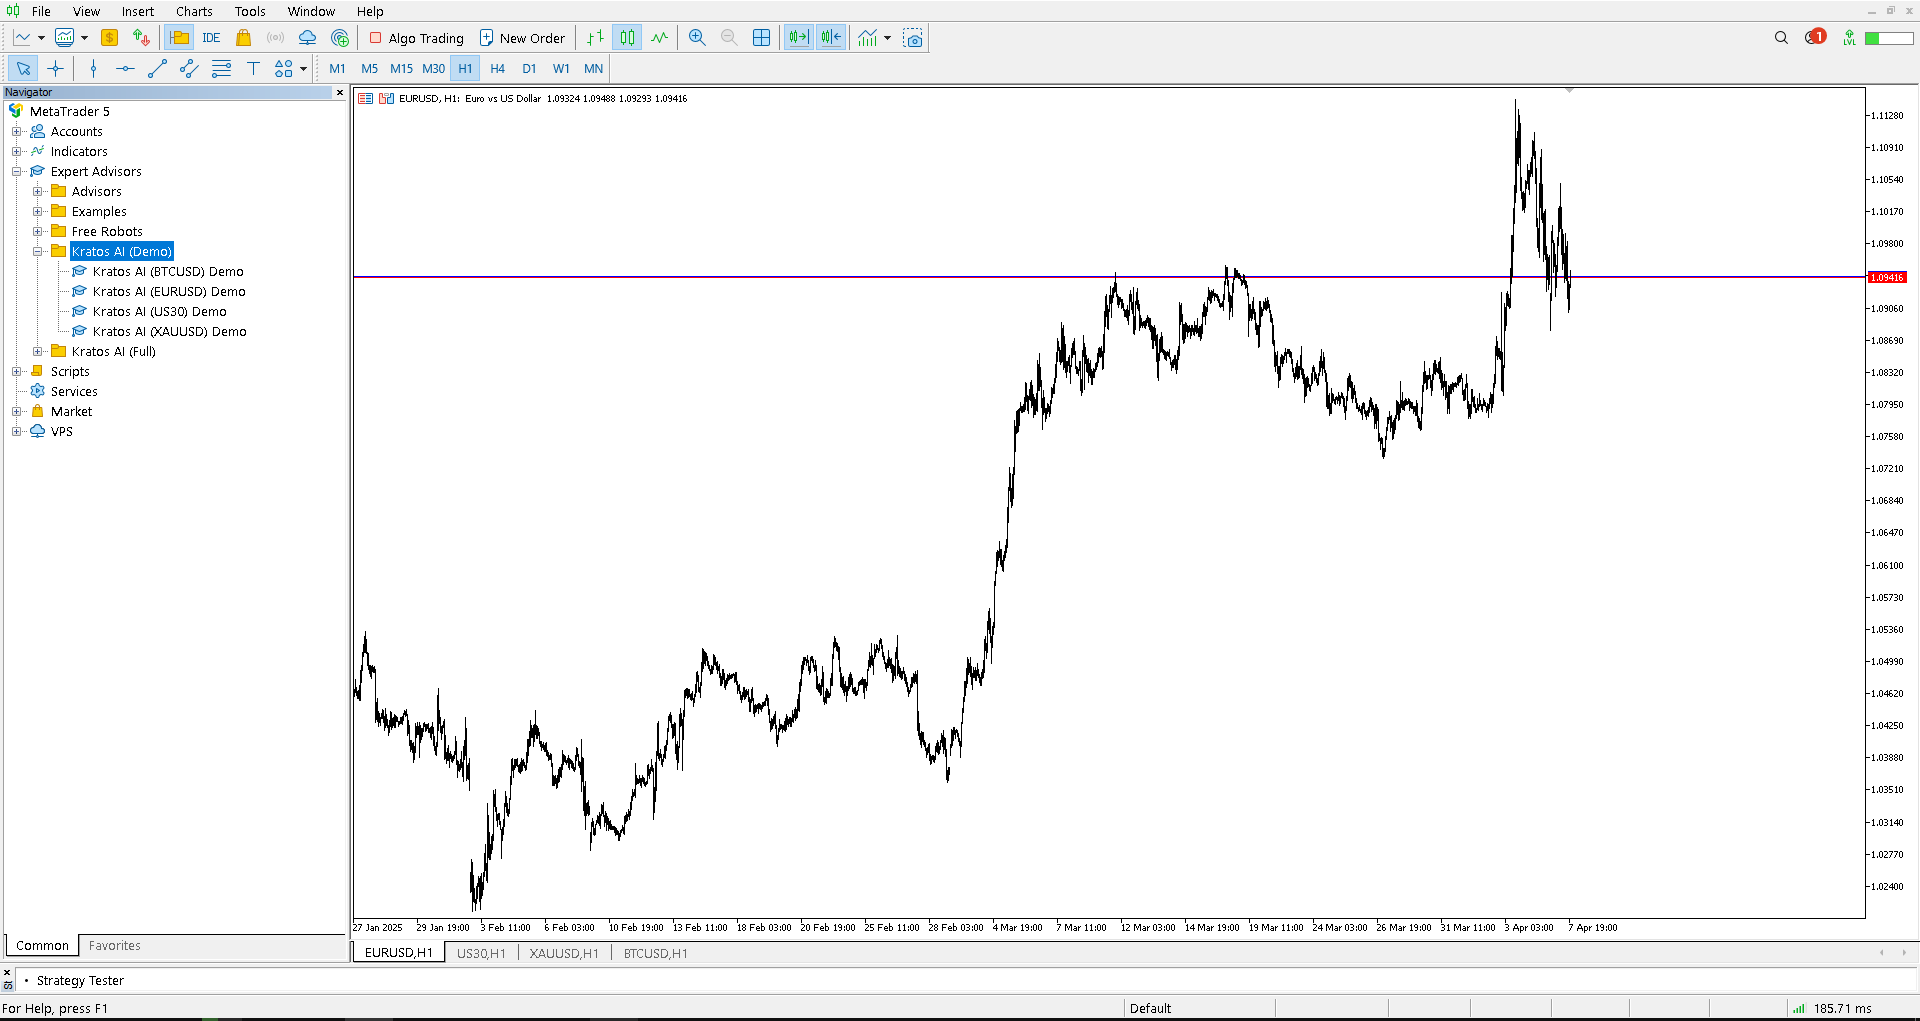Switch to the XAUUSD,H1 chart tab

click(564, 954)
